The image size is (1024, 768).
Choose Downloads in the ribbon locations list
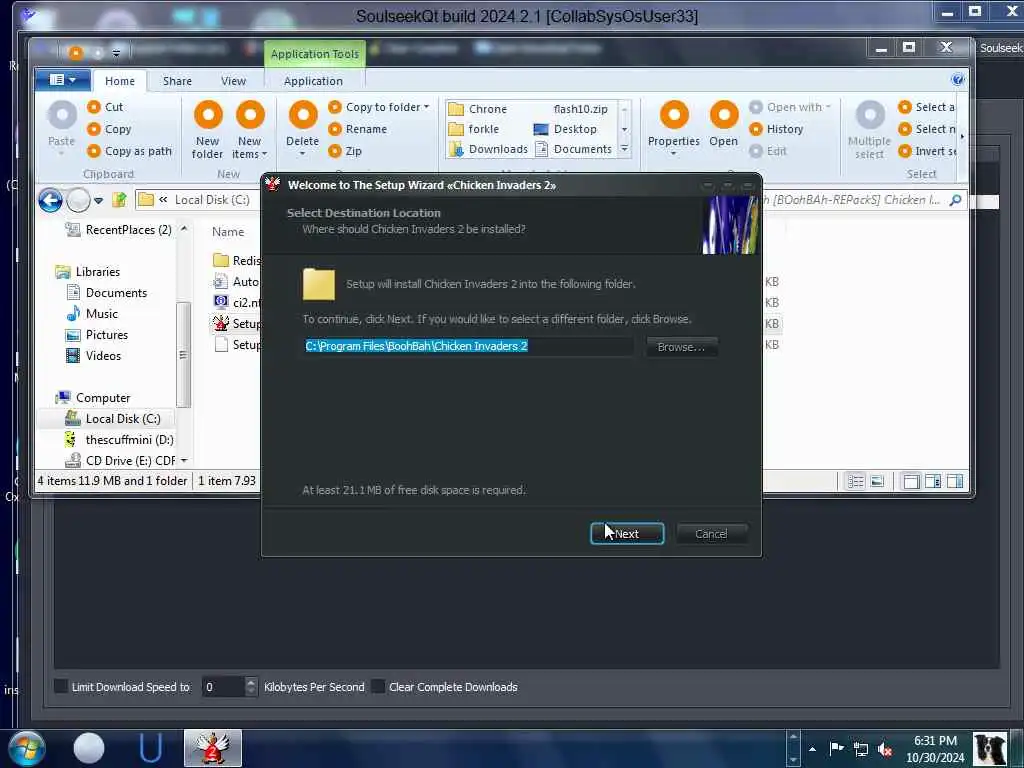click(488, 150)
